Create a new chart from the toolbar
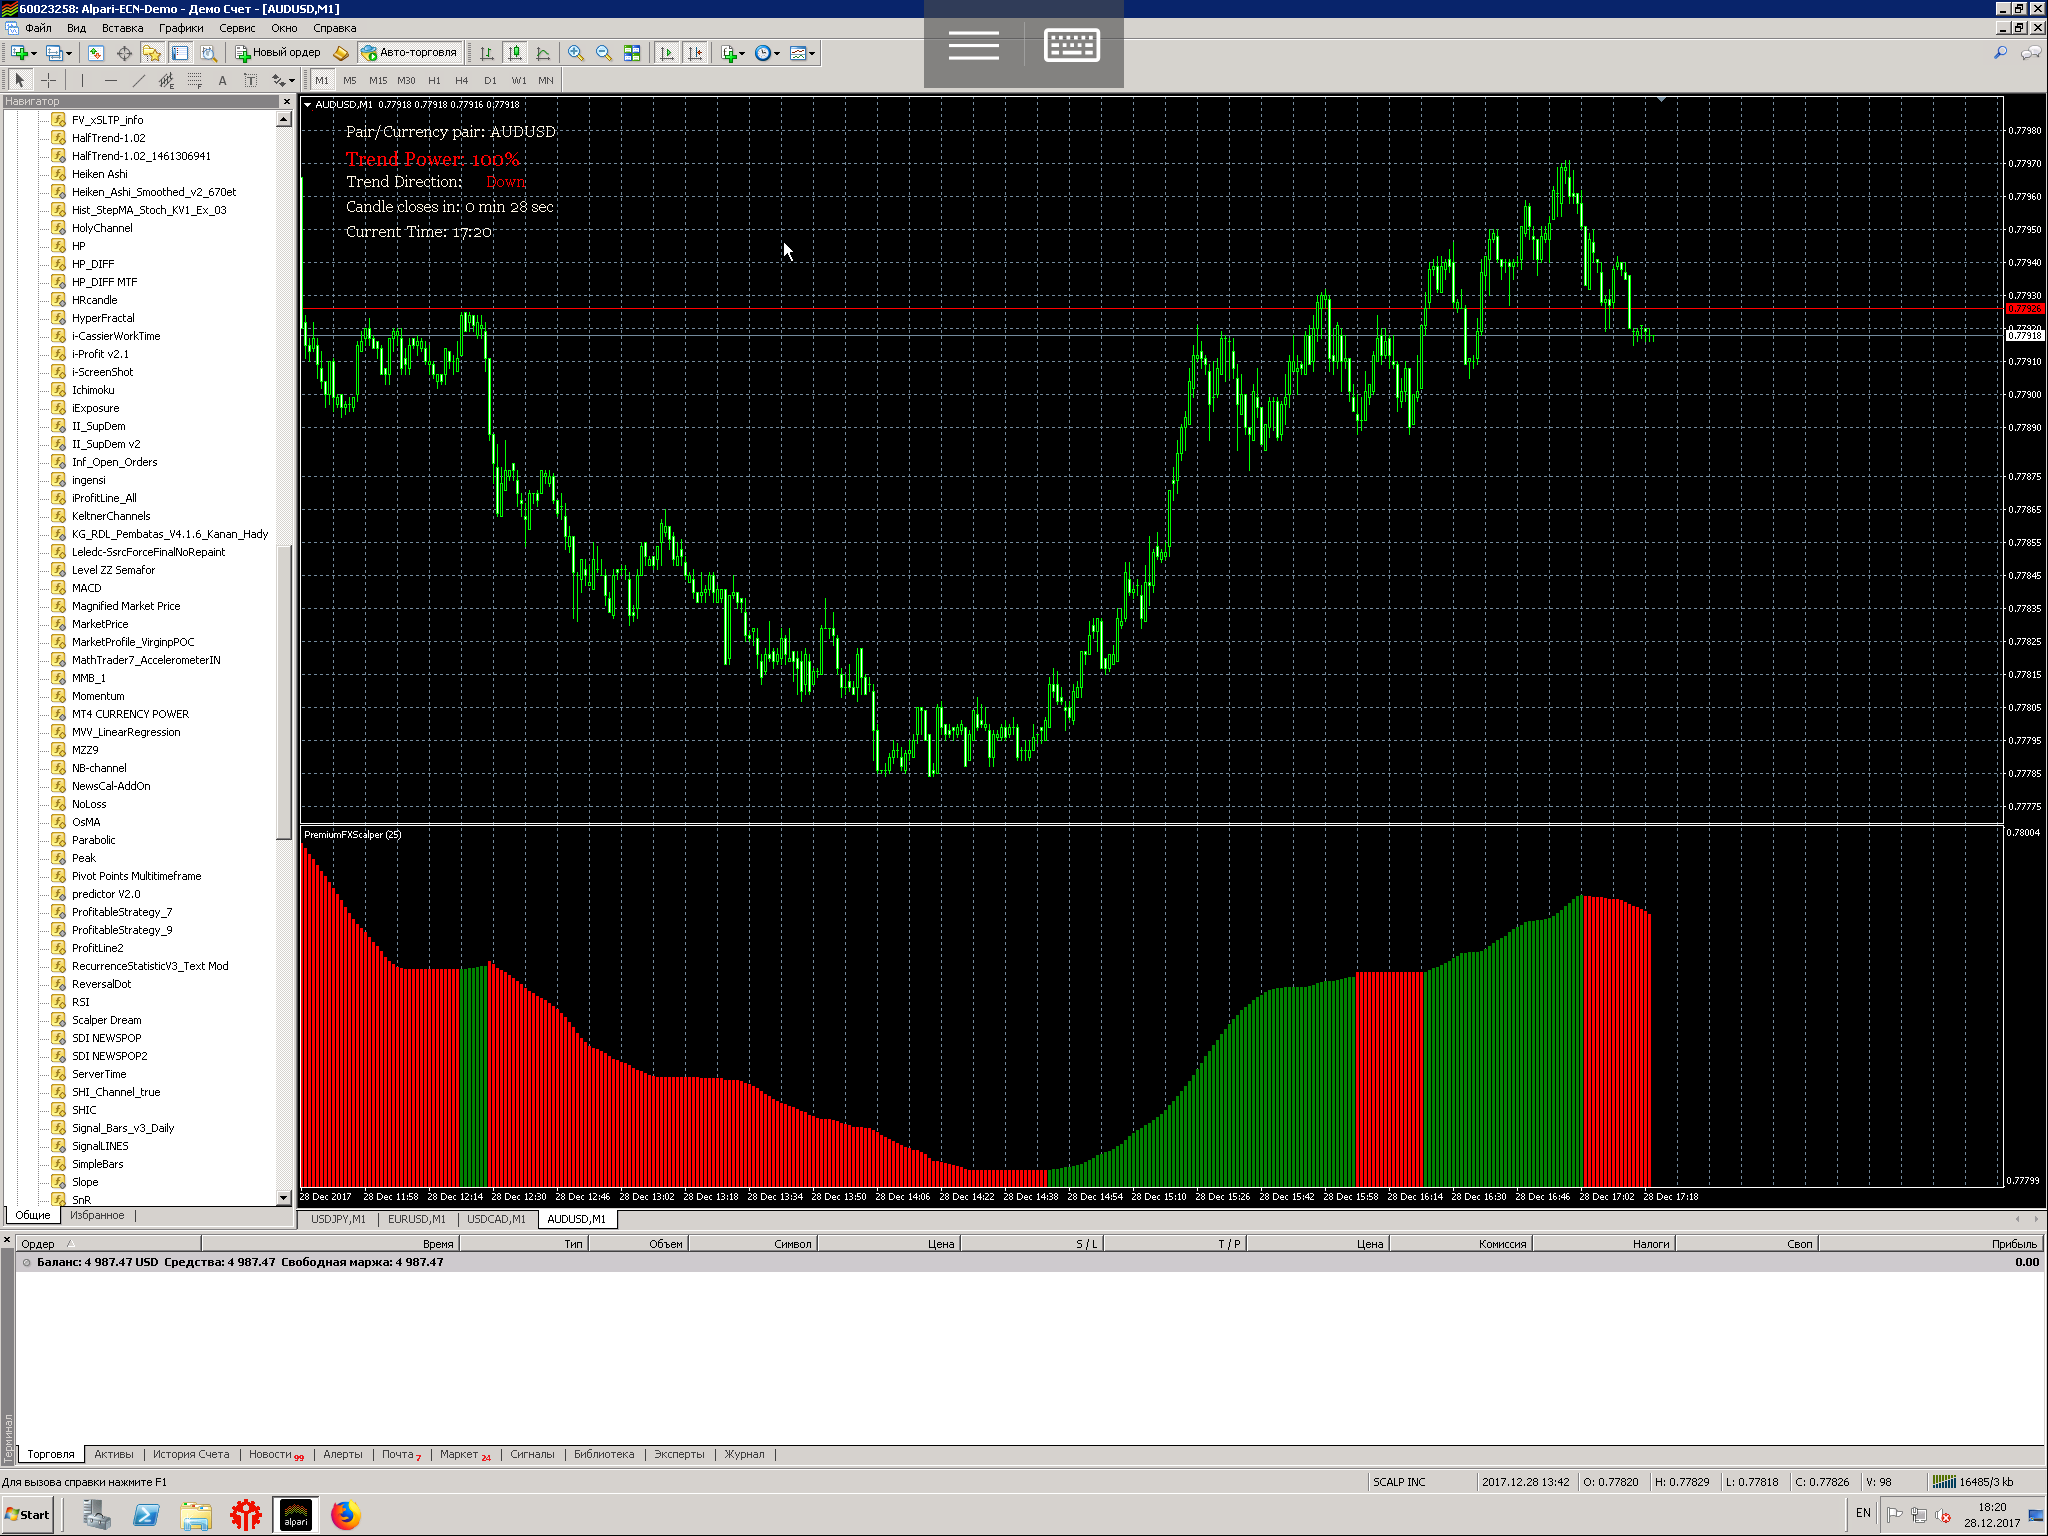The width and height of the screenshot is (2048, 1536). click(19, 53)
